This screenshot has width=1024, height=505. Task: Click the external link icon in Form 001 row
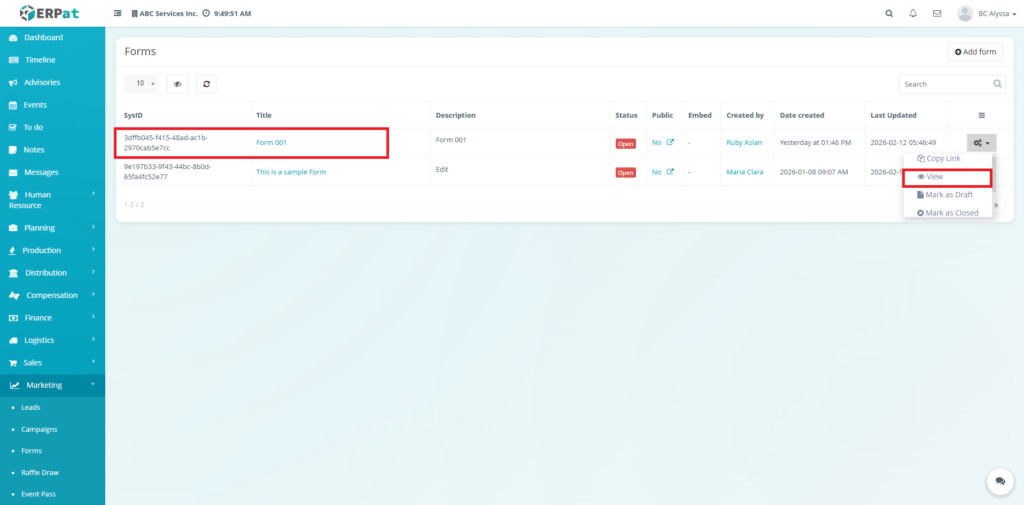click(670, 143)
